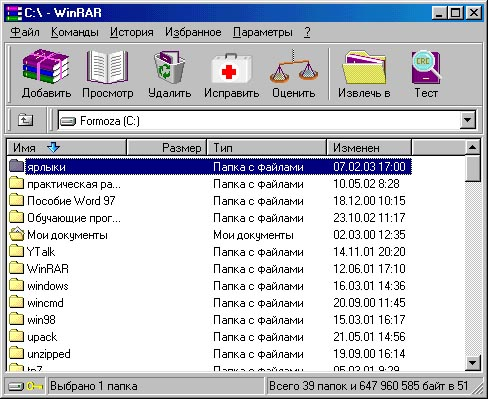Image resolution: width=488 pixels, height=399 pixels.
Task: Click folder icon of win98
Action: coord(16,319)
